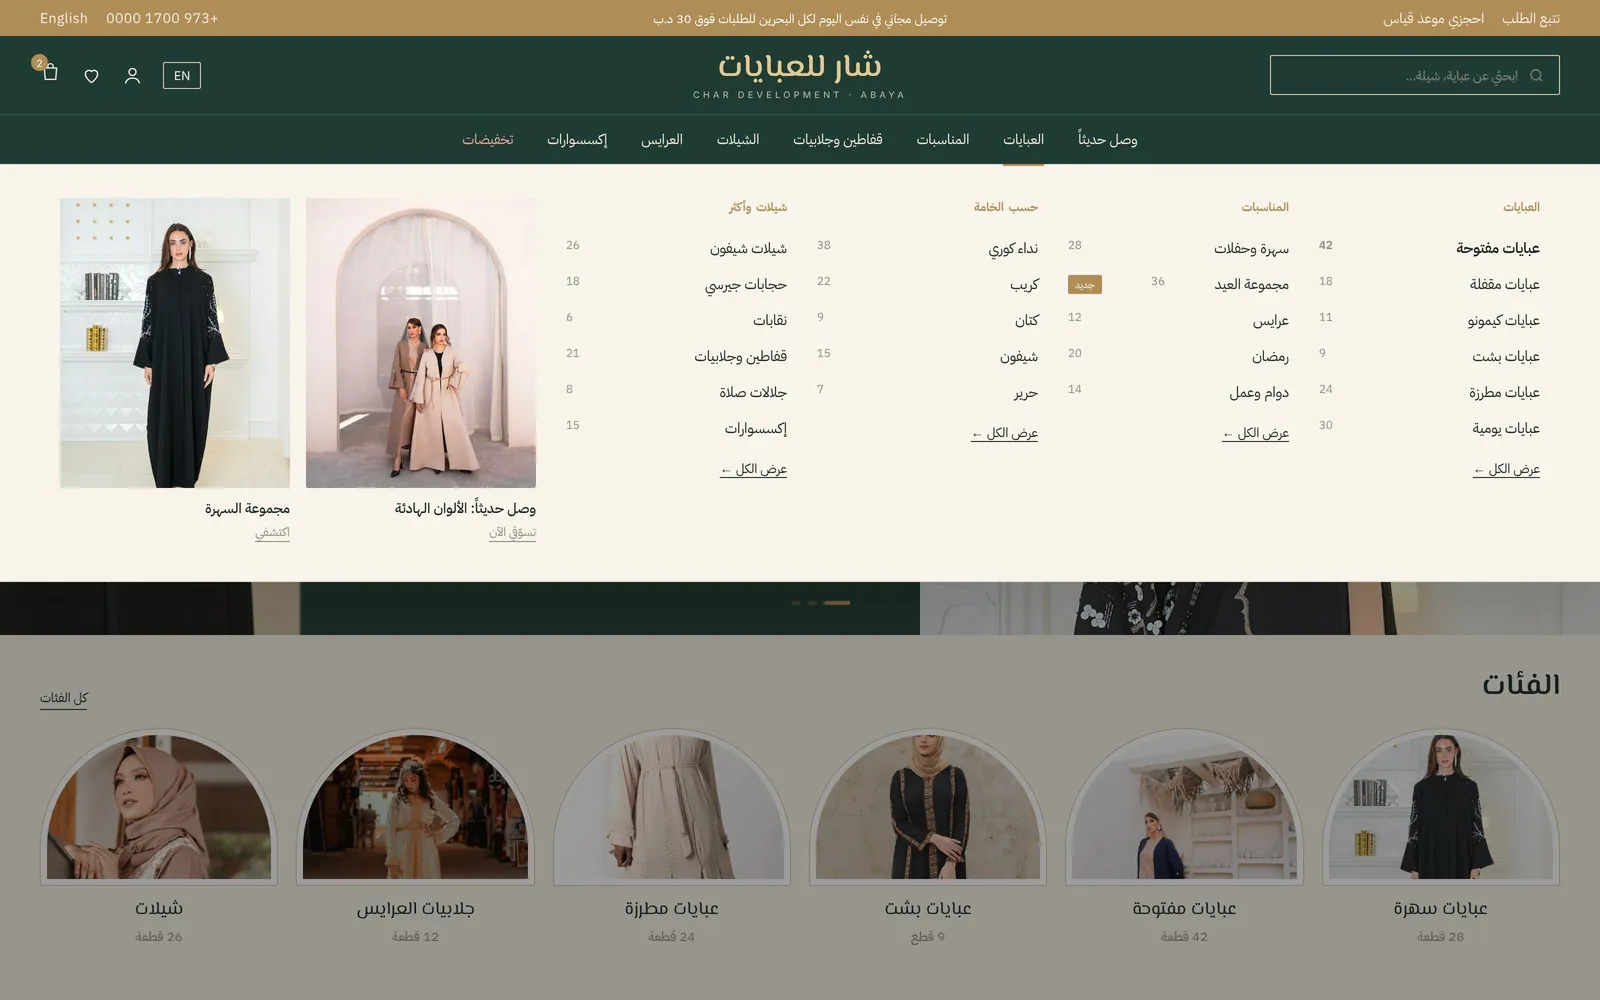Open the user account icon
The width and height of the screenshot is (1600, 1000).
tap(132, 76)
